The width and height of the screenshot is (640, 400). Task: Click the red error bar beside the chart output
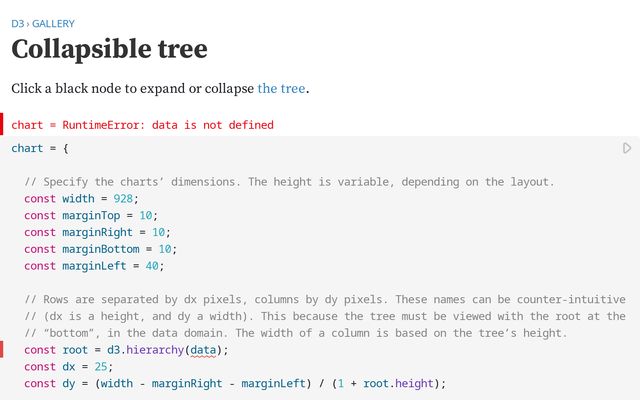click(2, 125)
